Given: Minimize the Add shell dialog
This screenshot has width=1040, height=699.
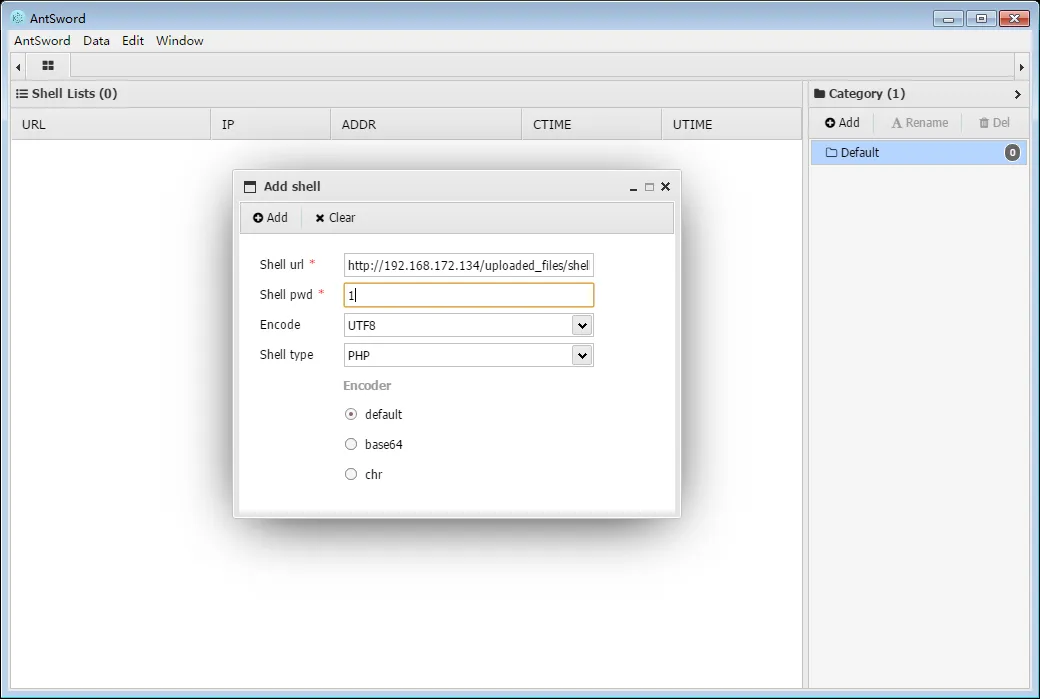Looking at the screenshot, I should tap(633, 187).
